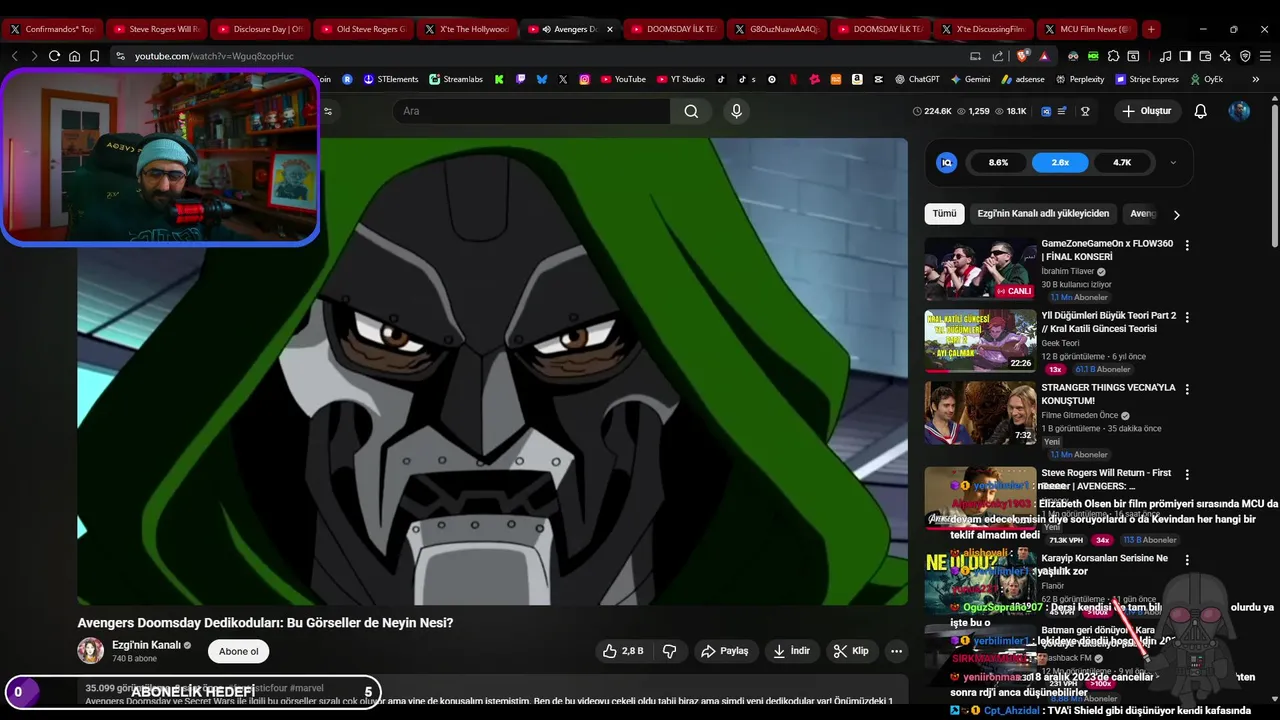Open the Instagram bookmark icon

coord(585,79)
